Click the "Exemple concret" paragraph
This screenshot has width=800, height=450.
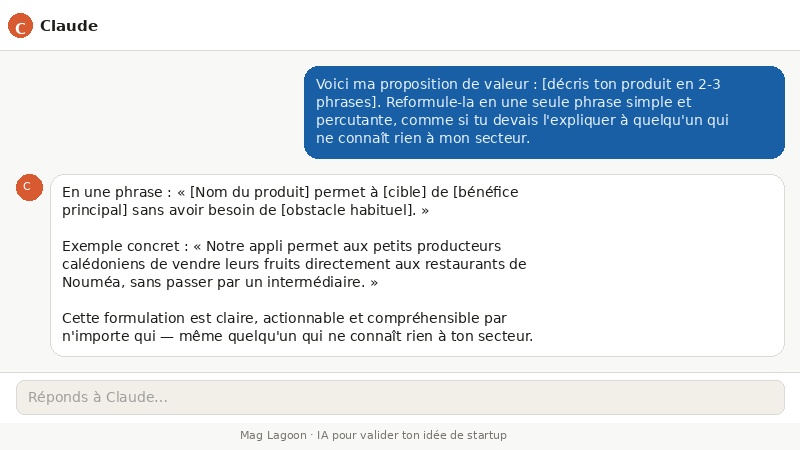[294, 264]
